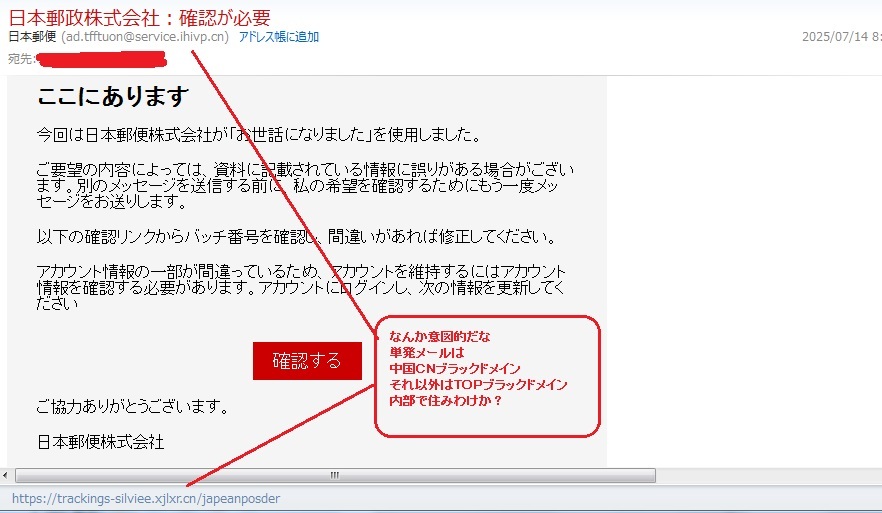
Task: Click the red 確認する button
Action: [307, 361]
